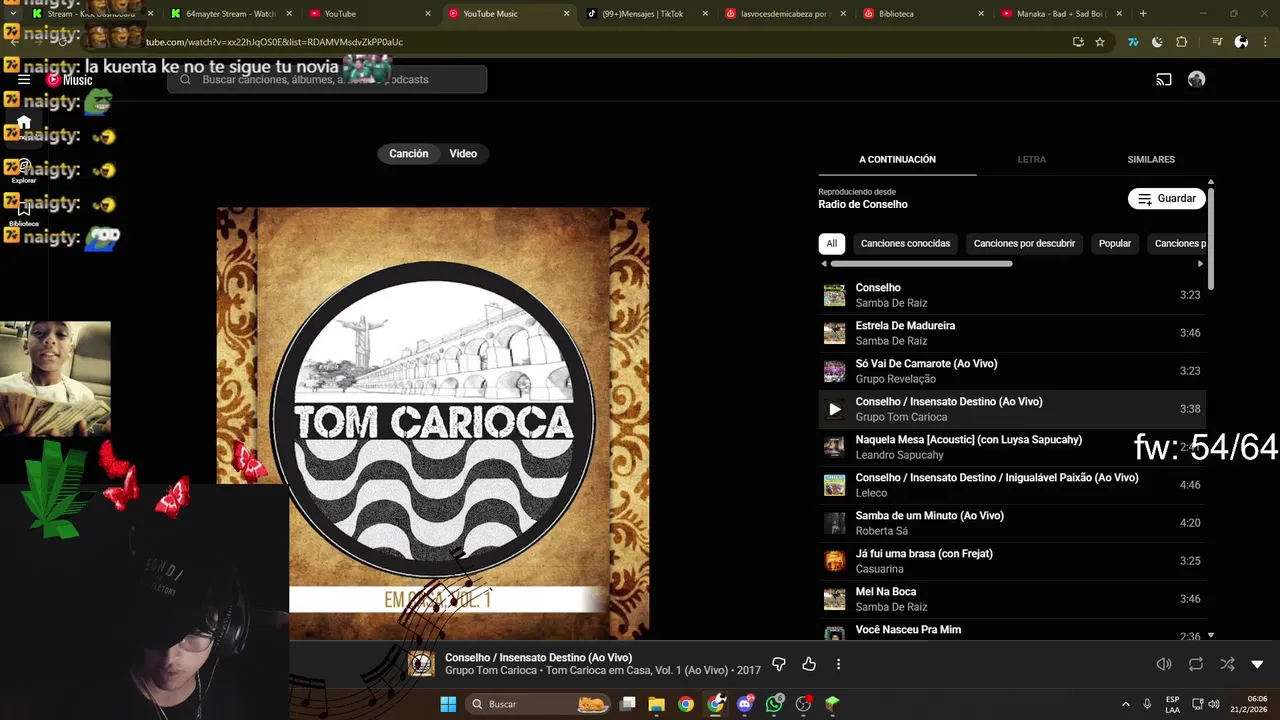Close the lasvocesdemicabeza browser tab
This screenshot has height=720, width=1280.
click(x=843, y=14)
